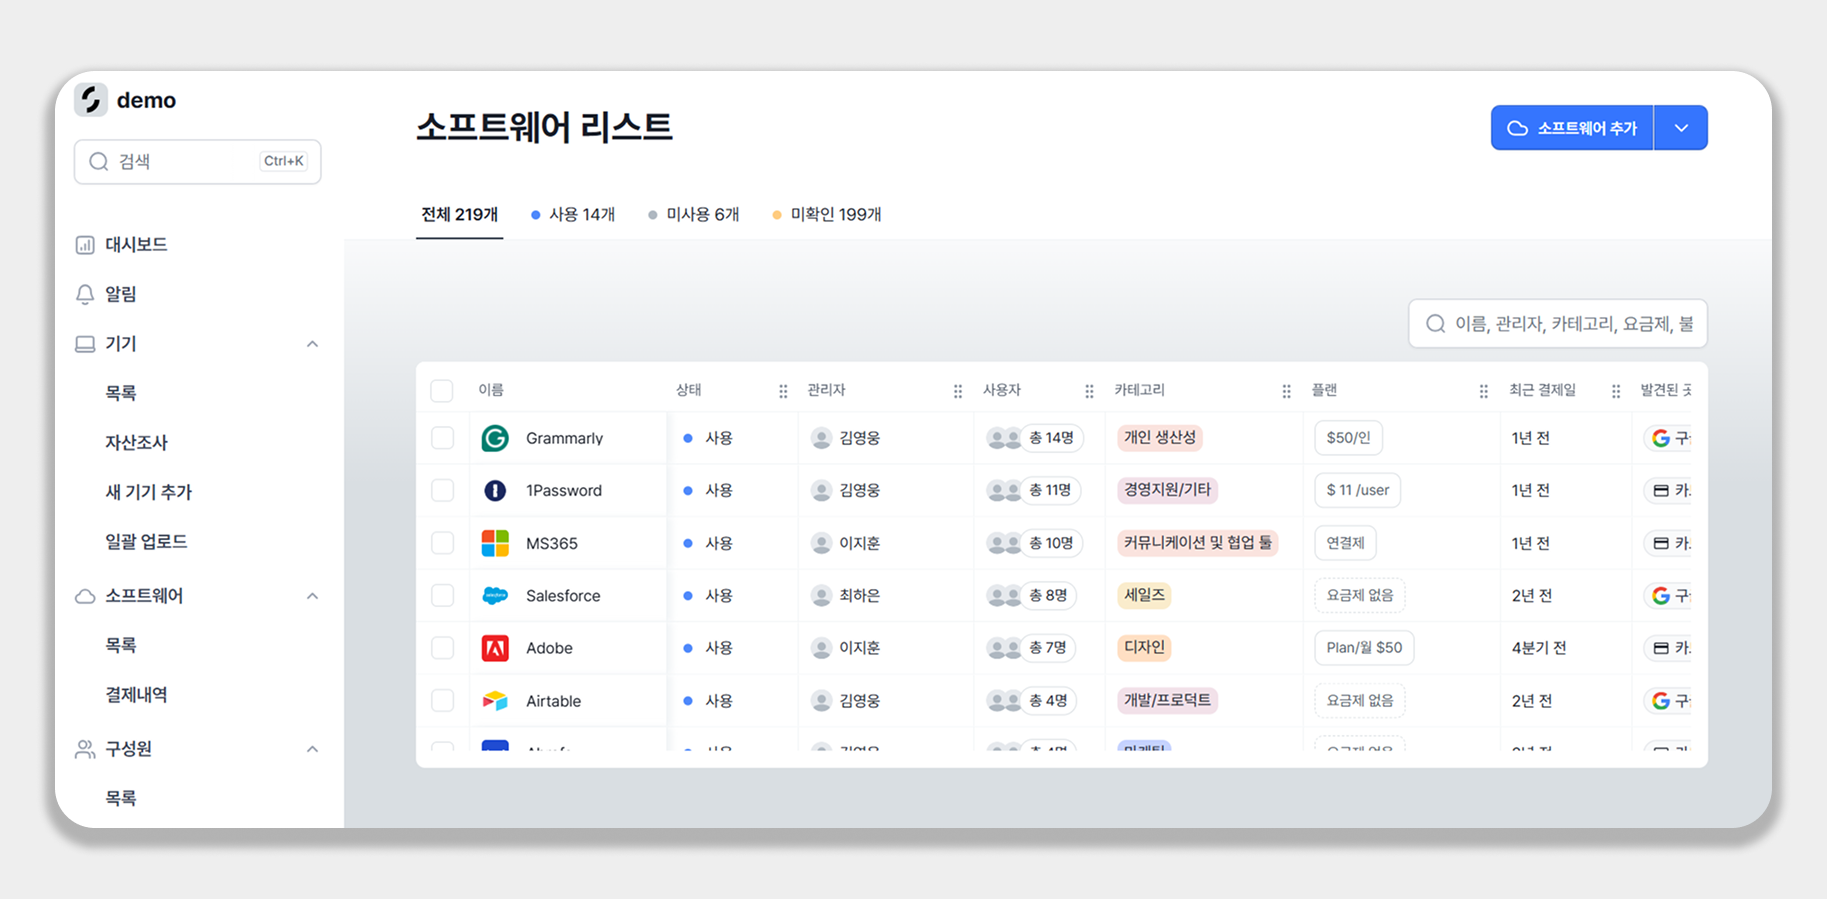
Task: Click the 개인 생산성 category tag
Action: [x=1159, y=438]
